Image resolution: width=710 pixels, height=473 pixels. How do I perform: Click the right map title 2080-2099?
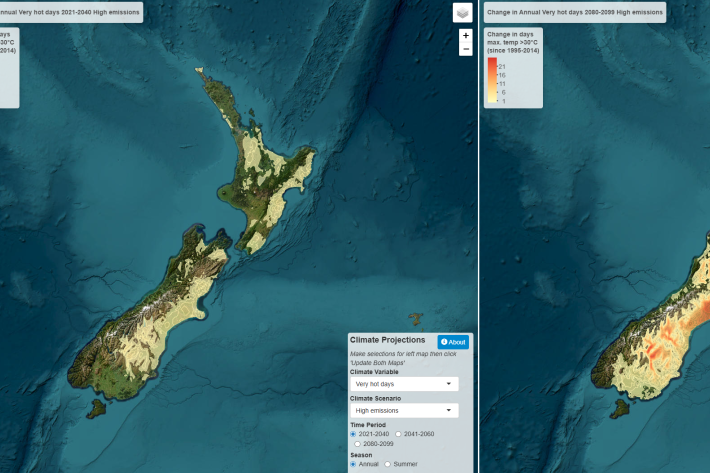point(575,12)
